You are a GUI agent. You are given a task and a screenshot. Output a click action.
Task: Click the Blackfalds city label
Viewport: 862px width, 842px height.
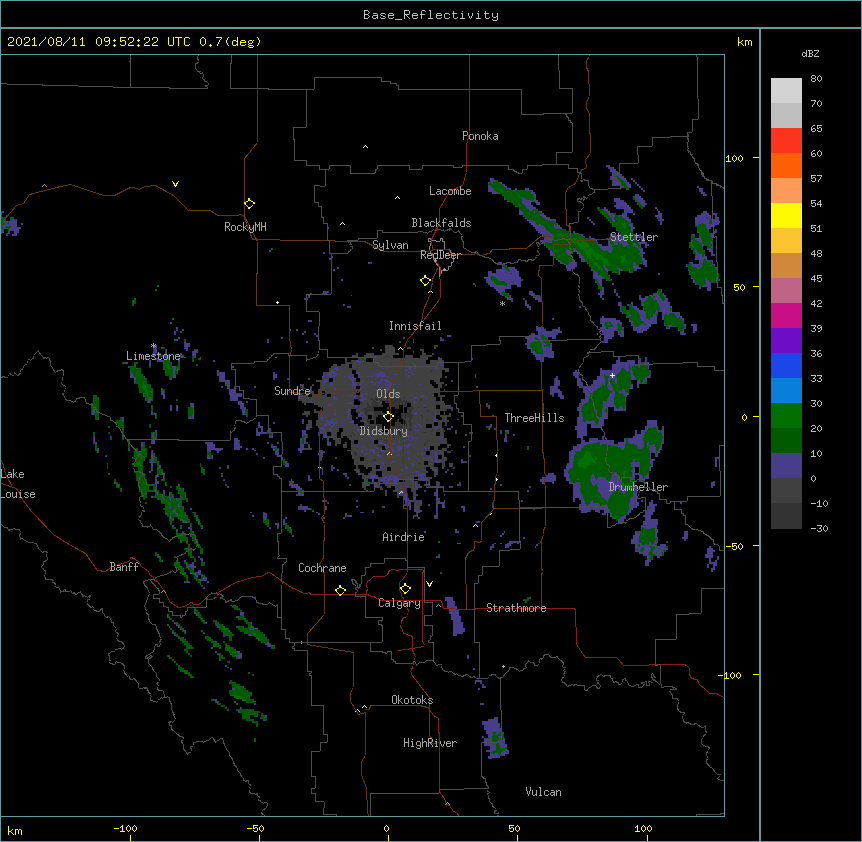pyautogui.click(x=441, y=223)
